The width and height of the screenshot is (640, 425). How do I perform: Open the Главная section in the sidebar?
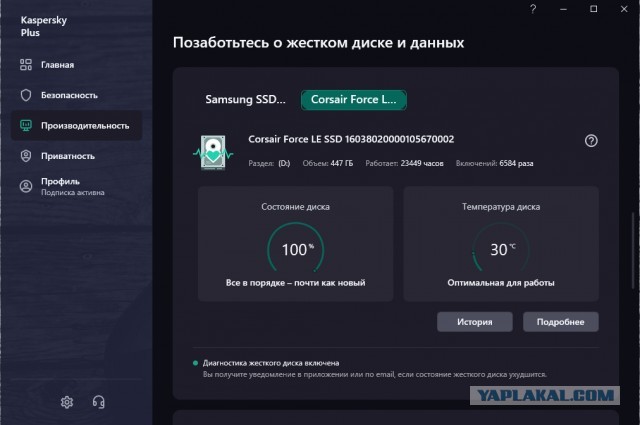[76, 65]
